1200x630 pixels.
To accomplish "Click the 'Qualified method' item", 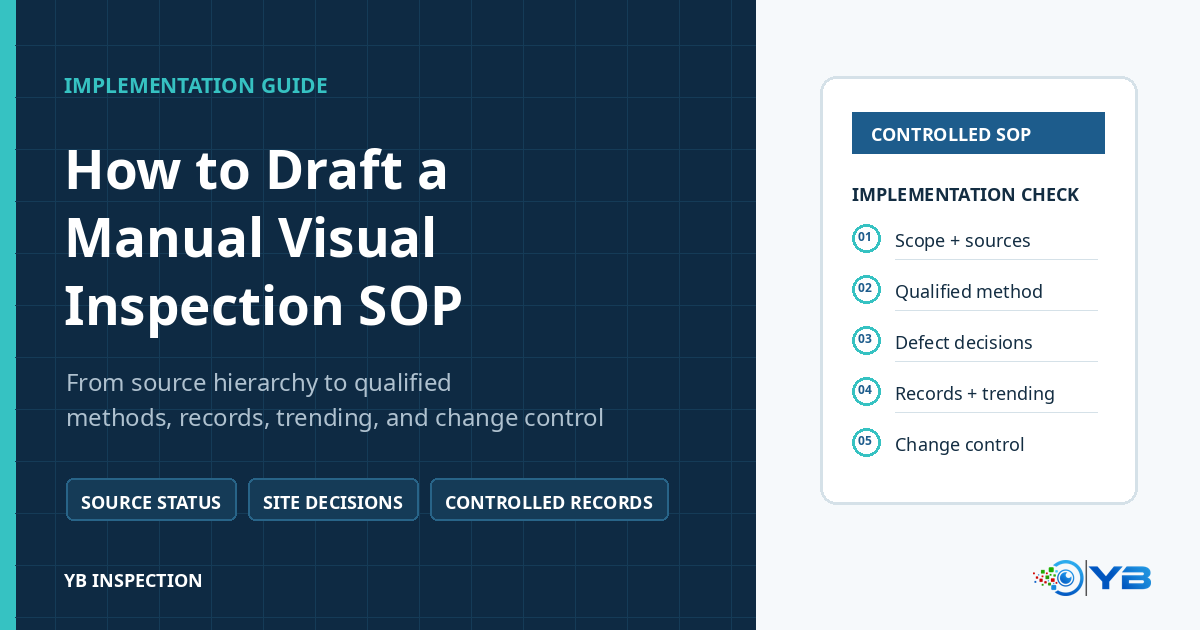I will pos(968,292).
